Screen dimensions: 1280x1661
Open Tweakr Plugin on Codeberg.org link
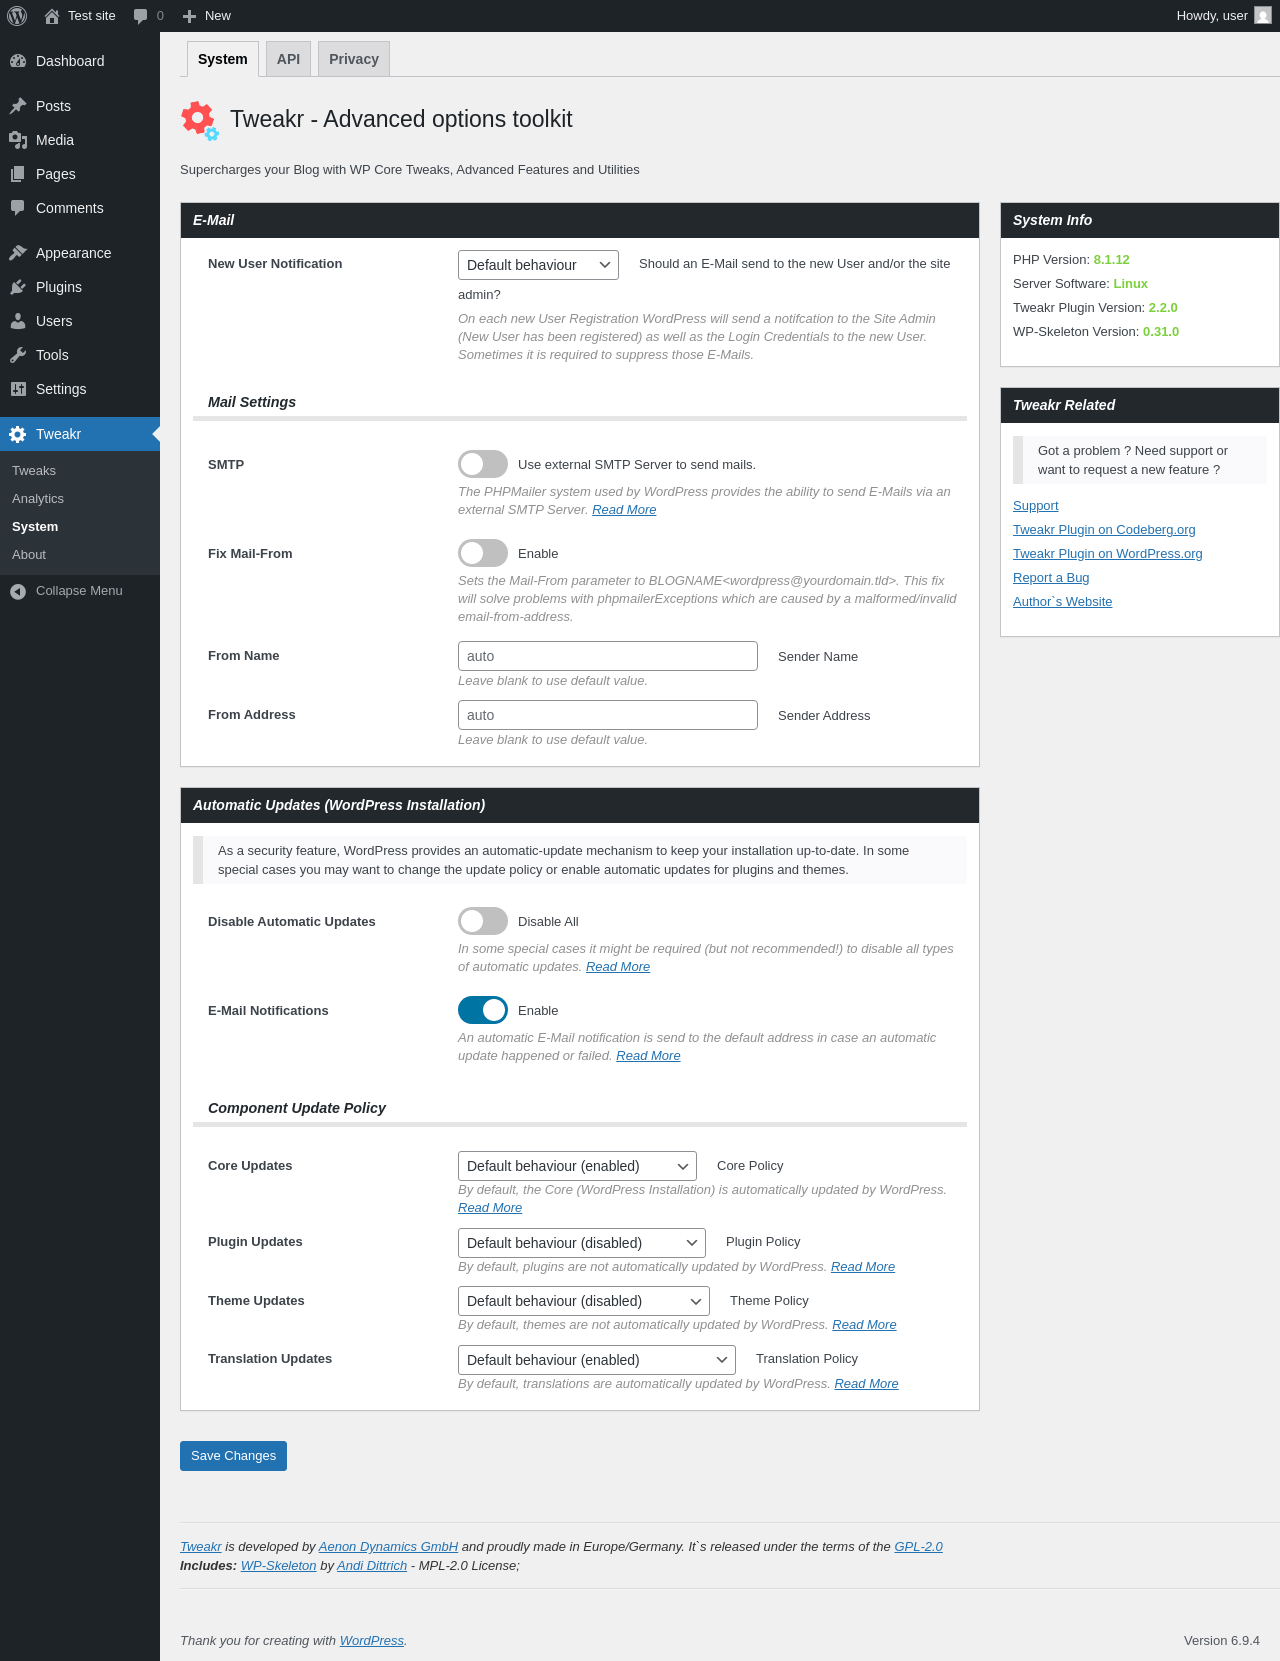tap(1104, 530)
